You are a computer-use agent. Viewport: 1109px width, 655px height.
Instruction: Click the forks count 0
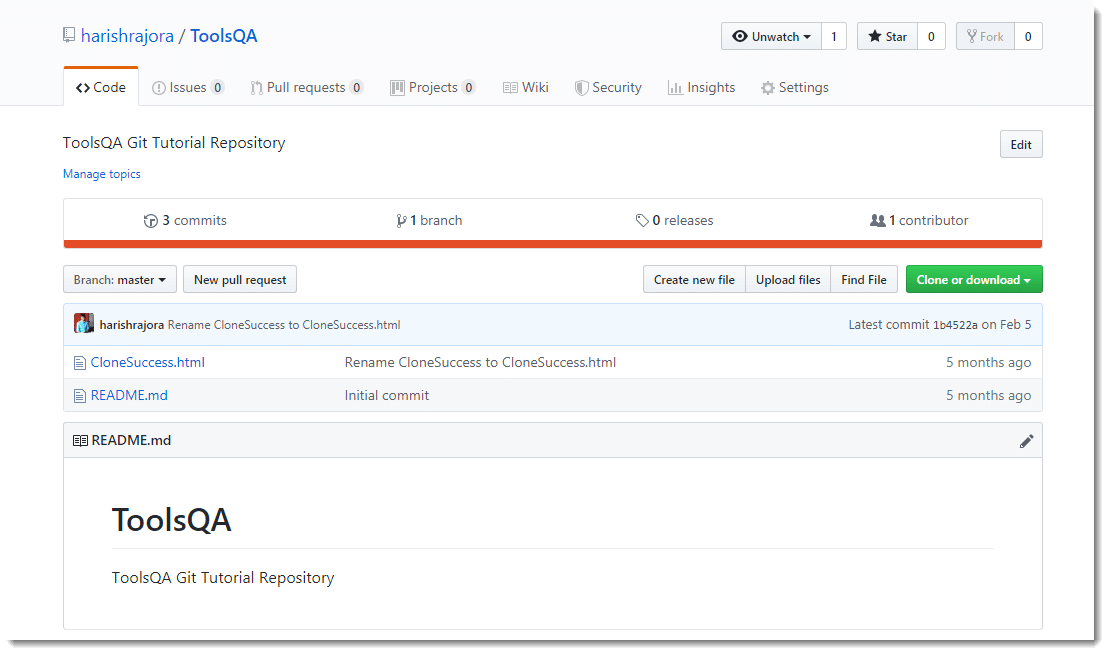pyautogui.click(x=1028, y=36)
